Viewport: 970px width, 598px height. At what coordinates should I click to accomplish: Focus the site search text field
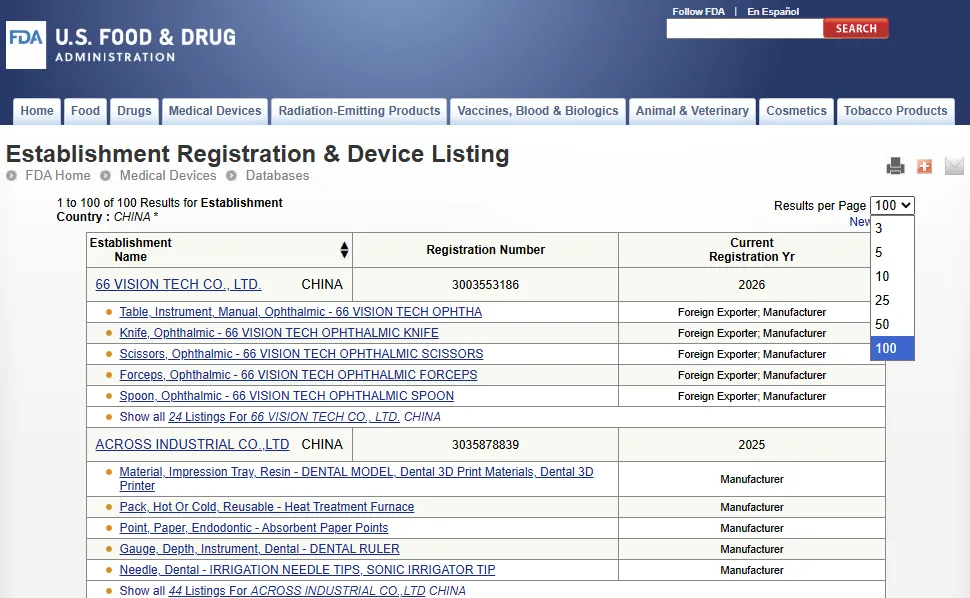pyautogui.click(x=744, y=29)
